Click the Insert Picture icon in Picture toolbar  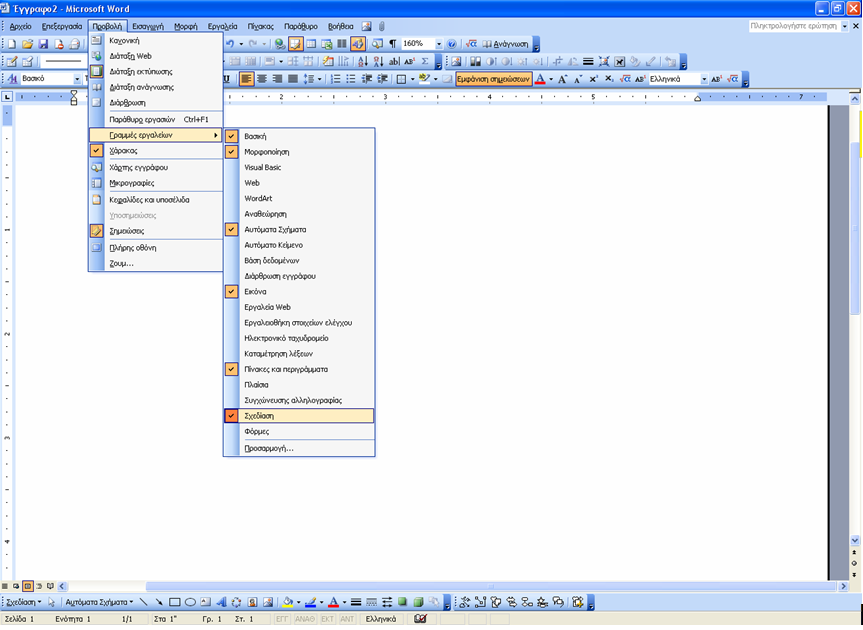[x=456, y=61]
